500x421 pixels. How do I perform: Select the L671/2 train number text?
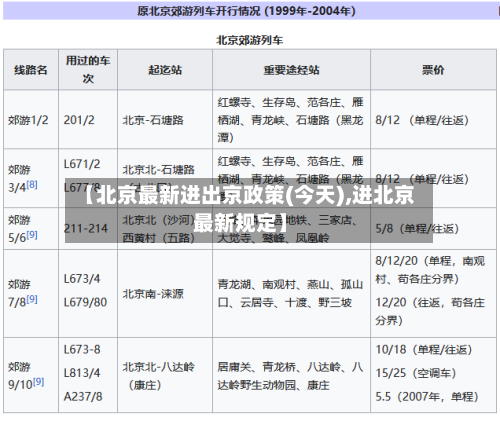coord(82,164)
